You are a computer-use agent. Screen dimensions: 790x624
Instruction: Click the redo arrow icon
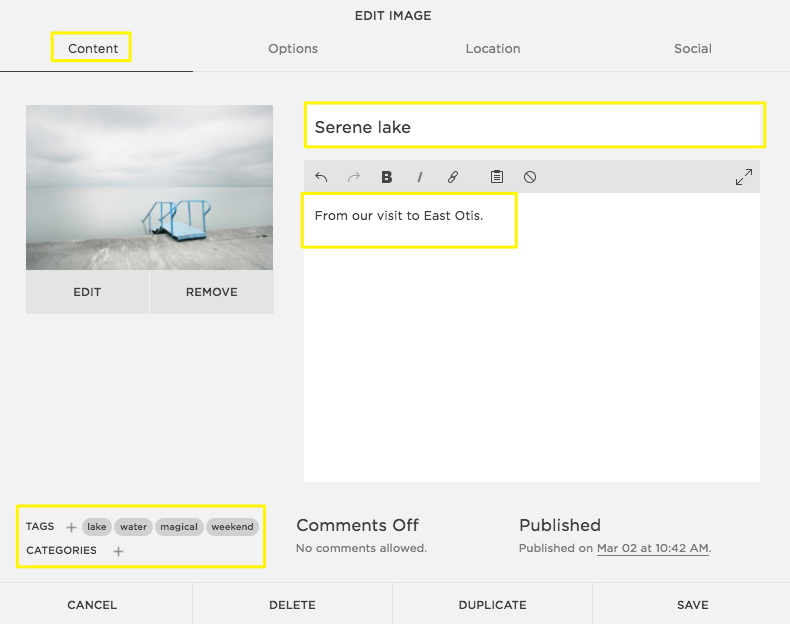coord(353,177)
